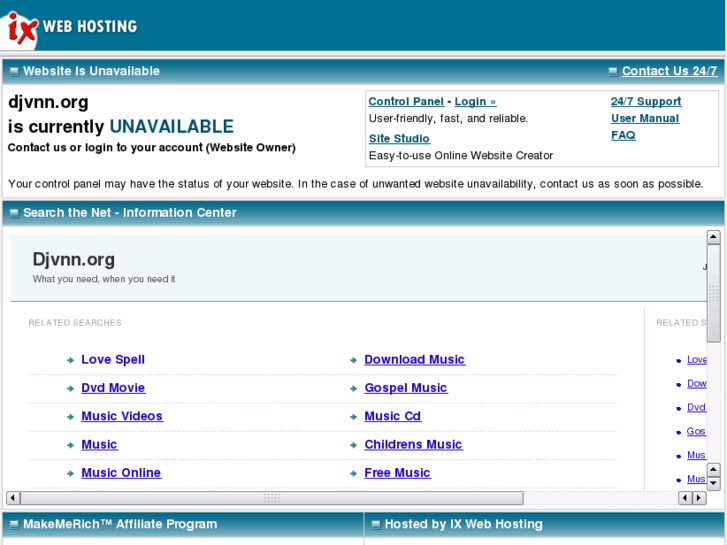Click the Gospel Music related search
Viewport: 727px width, 545px height.
[x=406, y=388]
